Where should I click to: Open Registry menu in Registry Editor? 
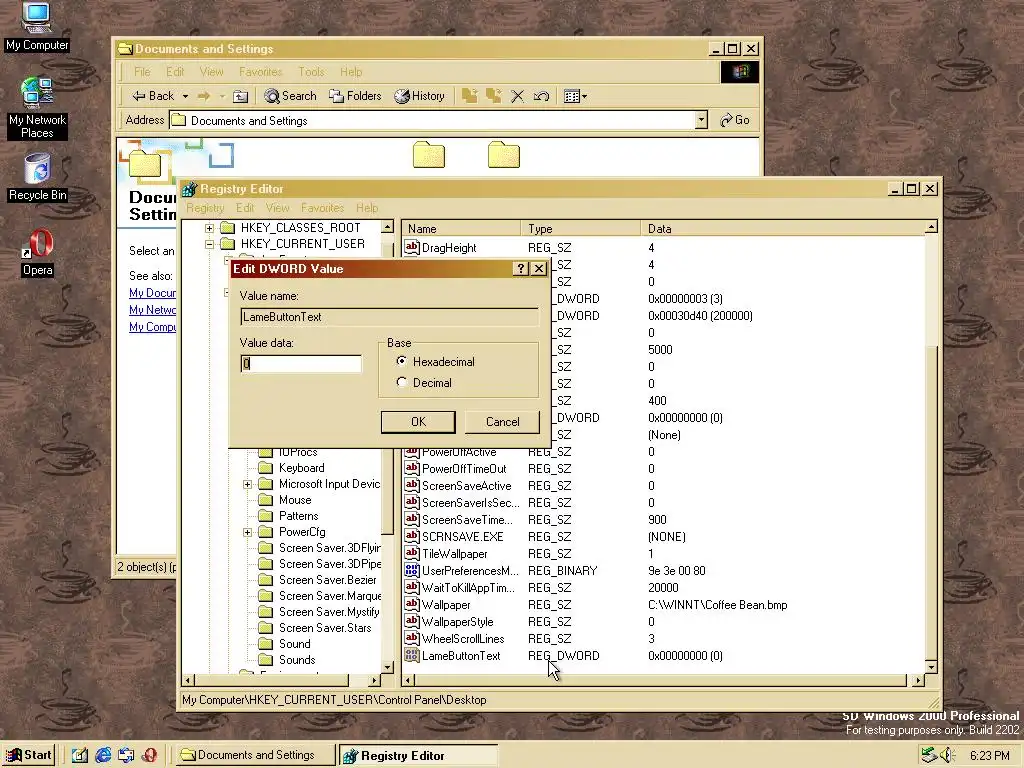(205, 208)
